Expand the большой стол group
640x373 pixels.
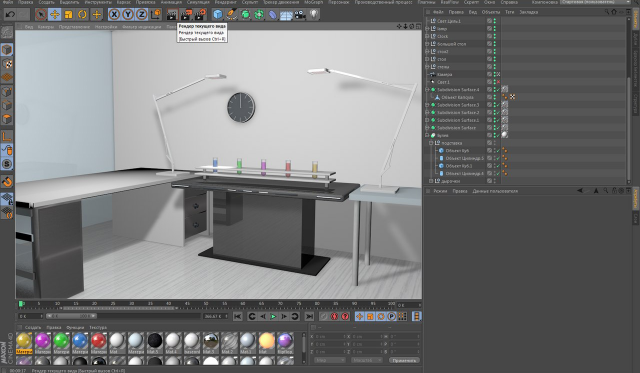(x=427, y=44)
